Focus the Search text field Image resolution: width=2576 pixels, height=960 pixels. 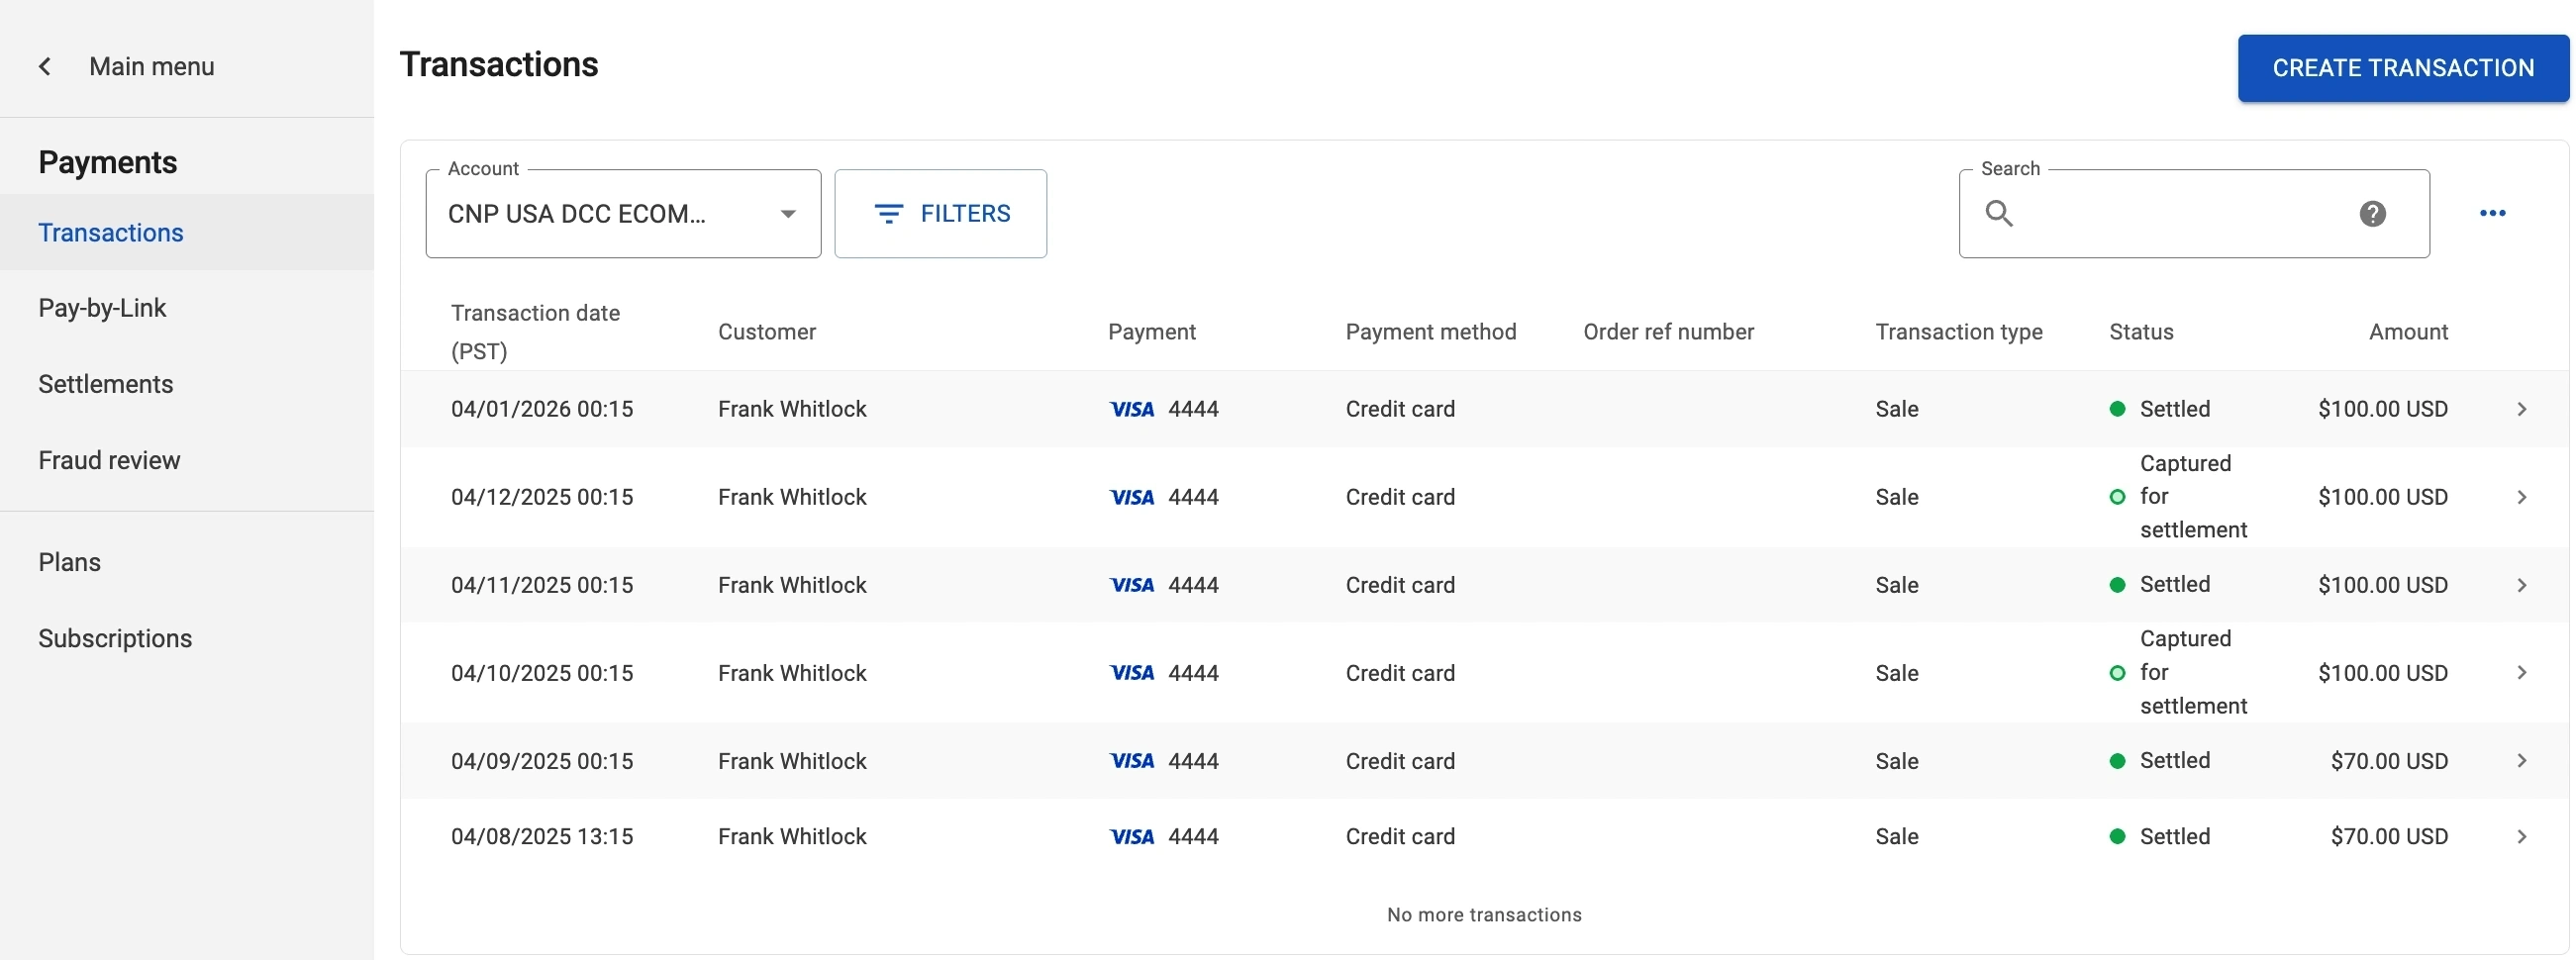point(2180,213)
